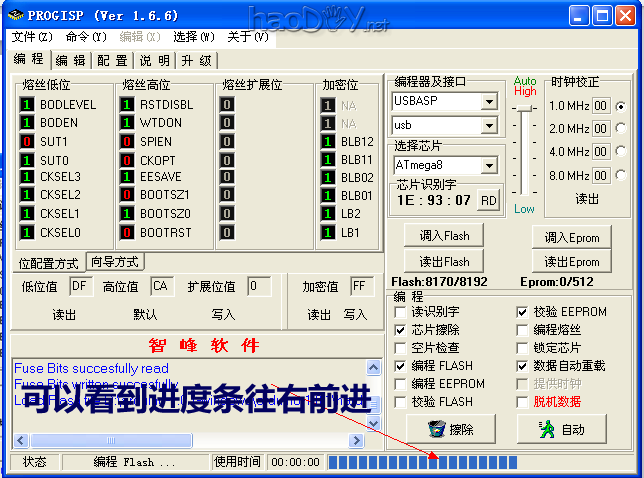Open the USBASP programmer dropdown
The width and height of the screenshot is (644, 478).
click(x=489, y=102)
